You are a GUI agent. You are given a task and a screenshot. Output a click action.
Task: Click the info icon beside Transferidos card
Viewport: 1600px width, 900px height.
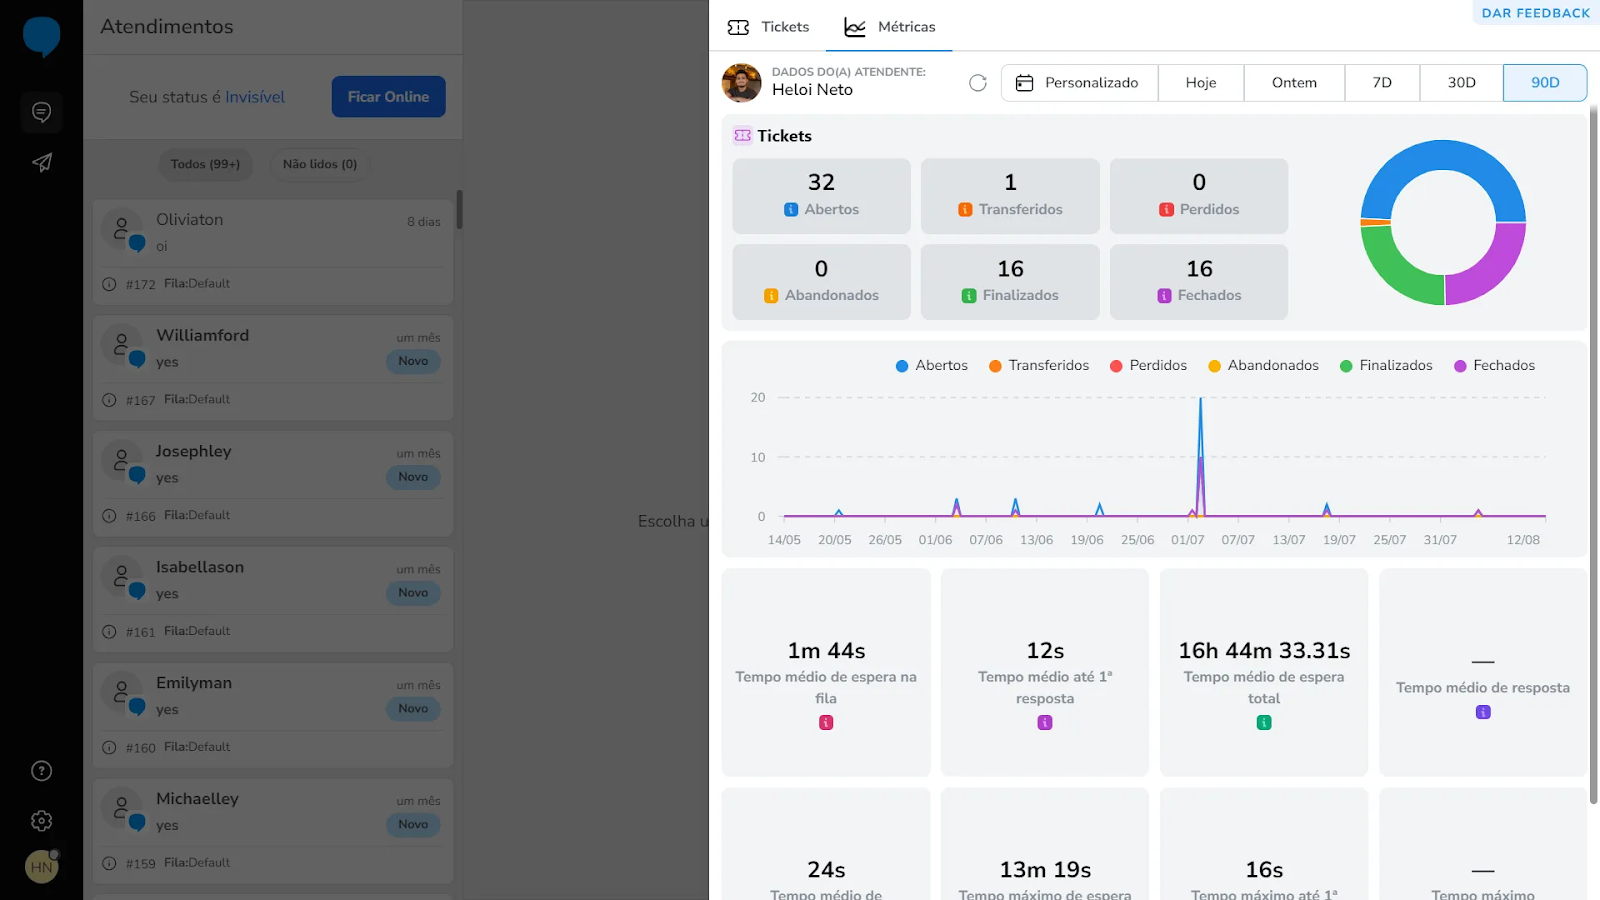point(965,210)
